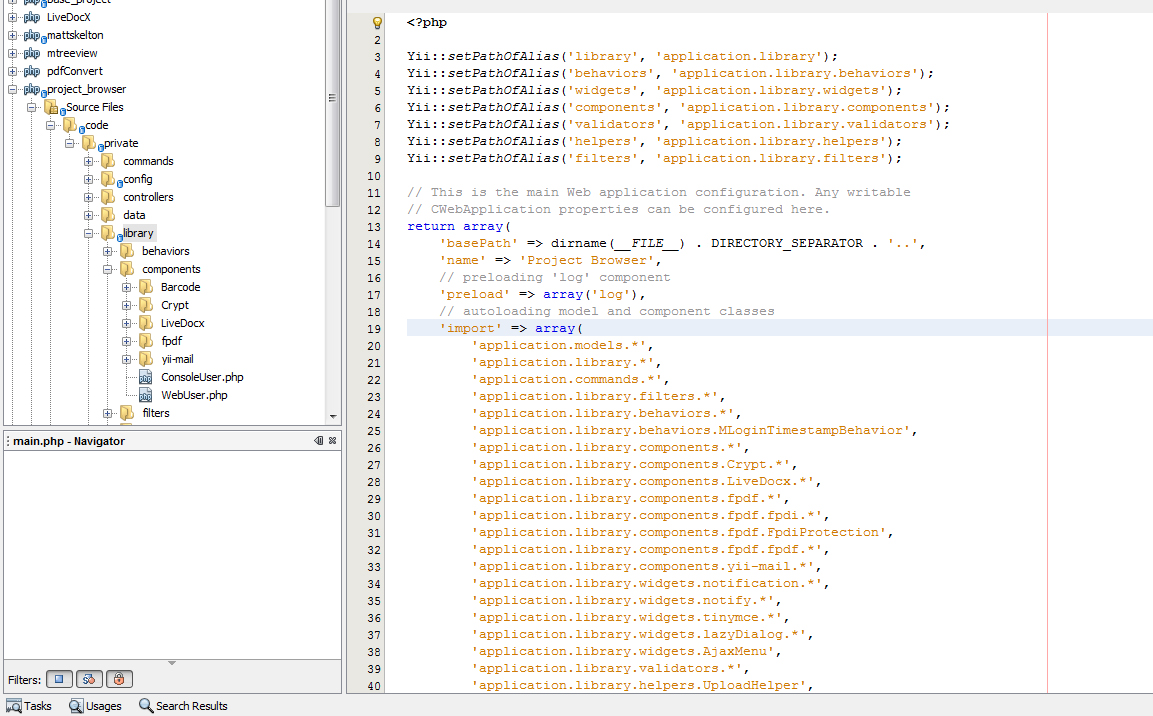The image size is (1153, 716).
Task: Switch to the Search Results tab
Action: 183,706
